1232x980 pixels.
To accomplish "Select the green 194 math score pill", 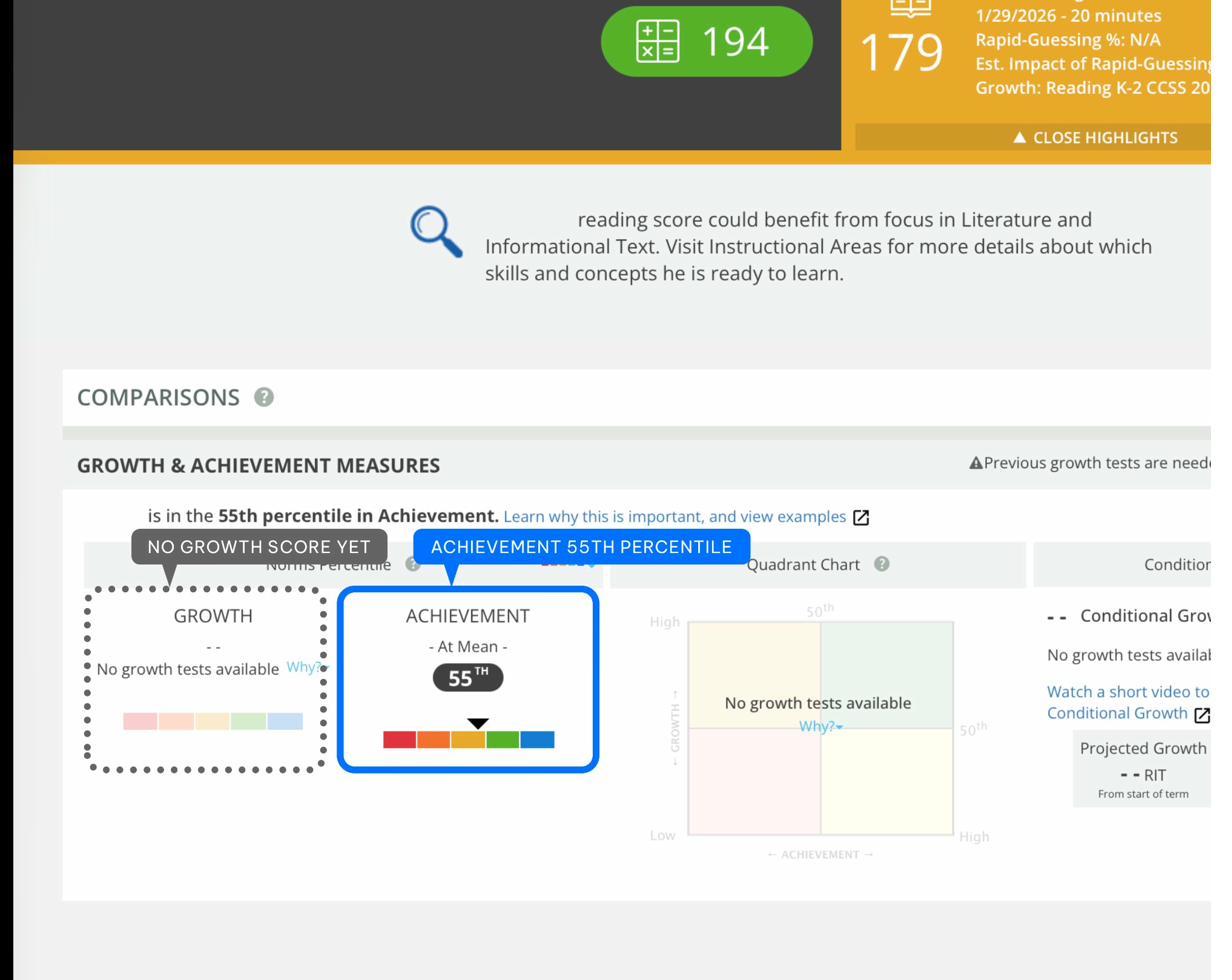I will pyautogui.click(x=706, y=42).
